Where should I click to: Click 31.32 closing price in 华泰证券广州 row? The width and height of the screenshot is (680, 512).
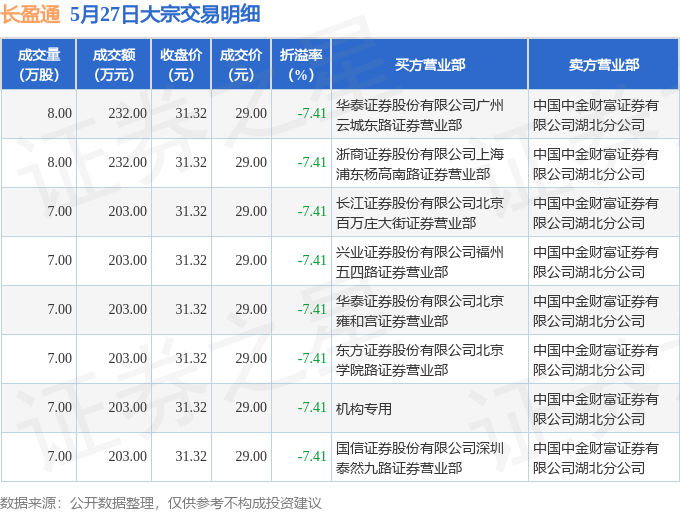point(191,113)
